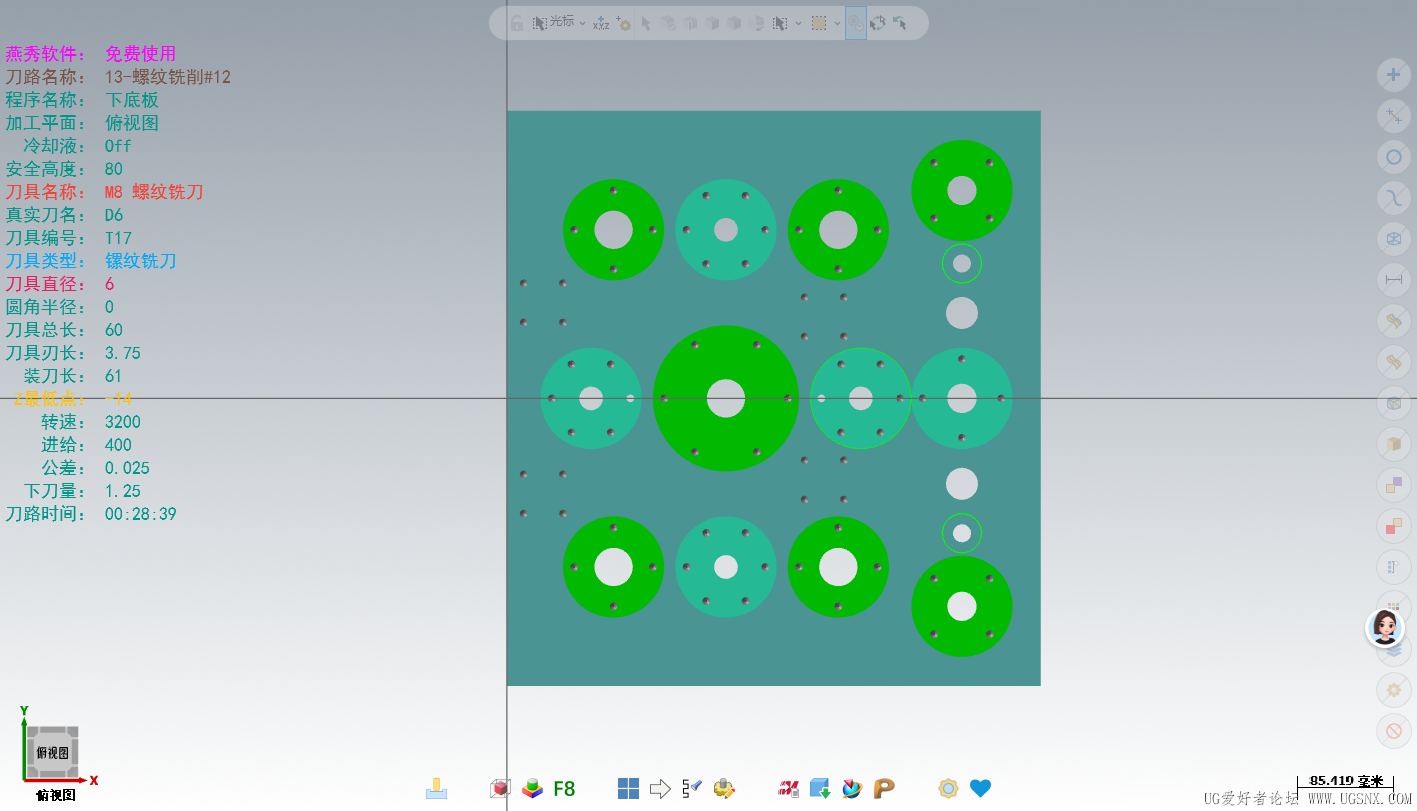1417x811 pixels.
Task: Select the curve spline tool in sidebar
Action: tap(1393, 197)
